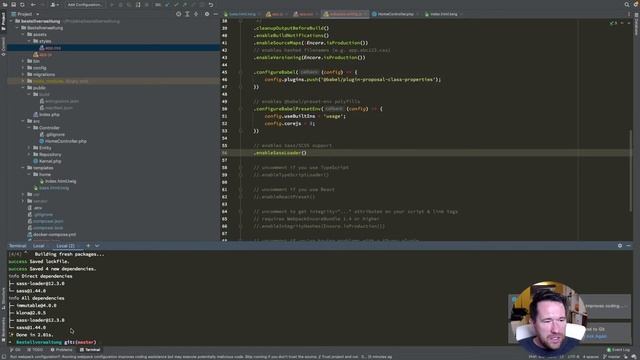Expand the config folder

point(23,68)
